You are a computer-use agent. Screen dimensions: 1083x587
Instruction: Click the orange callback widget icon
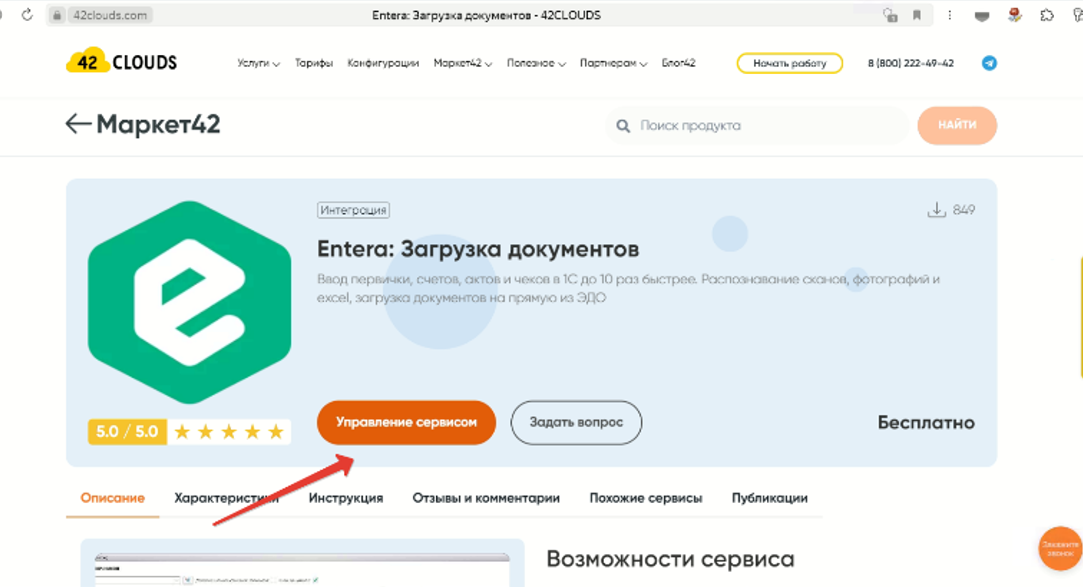pos(1060,549)
